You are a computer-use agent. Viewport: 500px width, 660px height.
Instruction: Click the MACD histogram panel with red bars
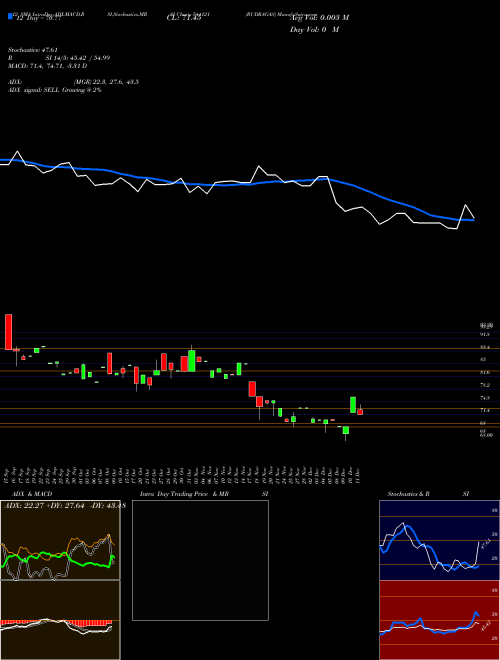click(x=60, y=620)
